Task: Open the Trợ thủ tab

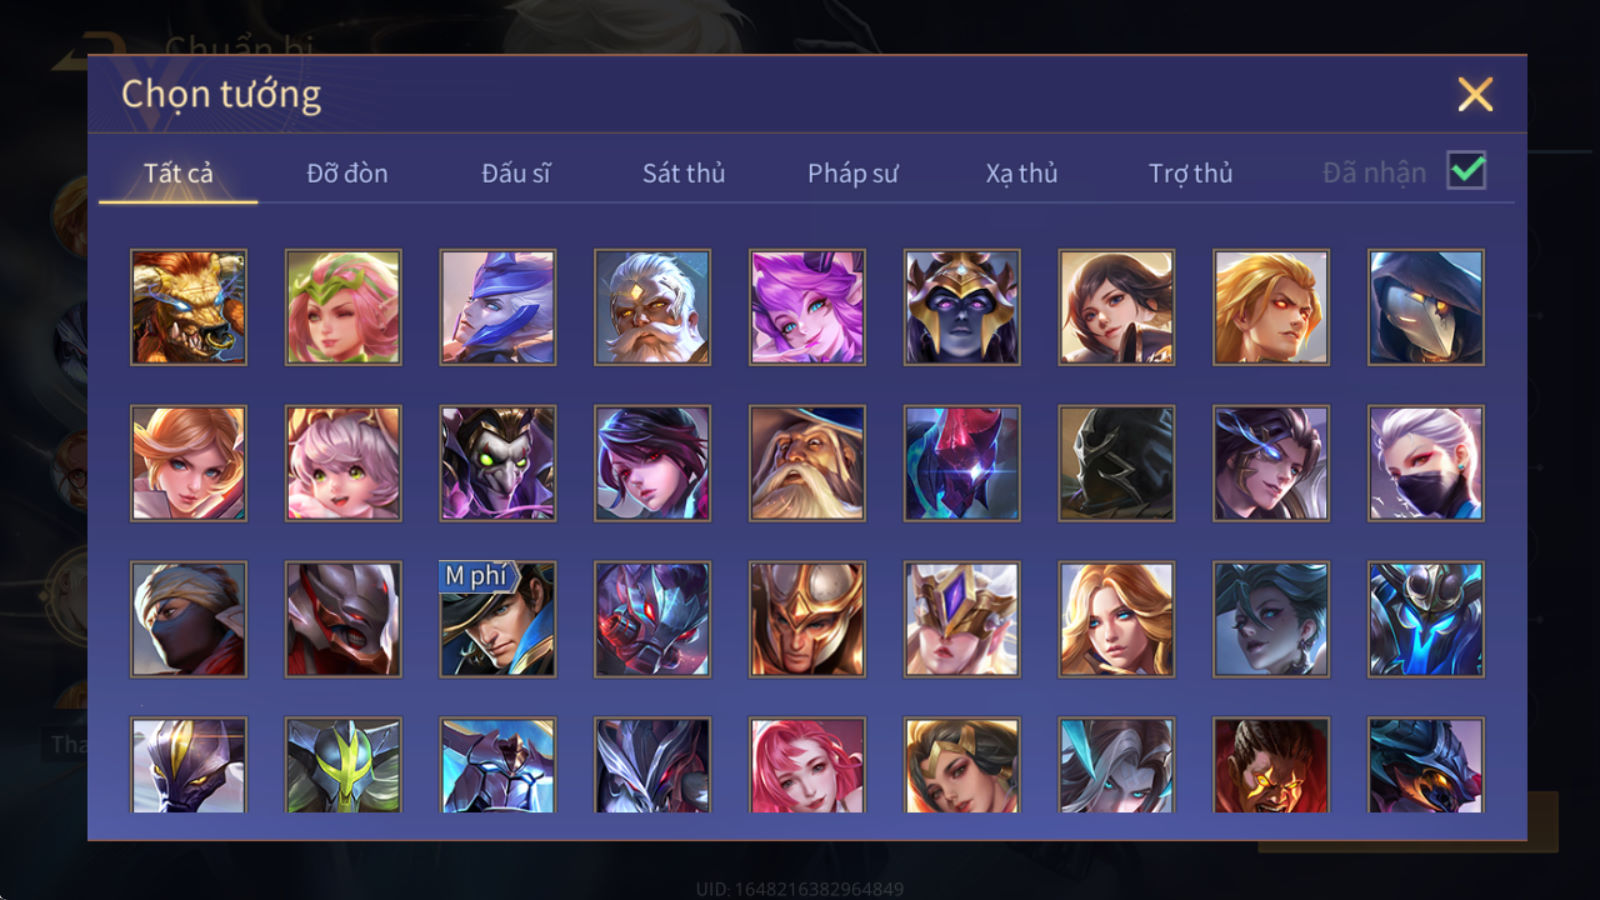Action: click(x=1190, y=173)
